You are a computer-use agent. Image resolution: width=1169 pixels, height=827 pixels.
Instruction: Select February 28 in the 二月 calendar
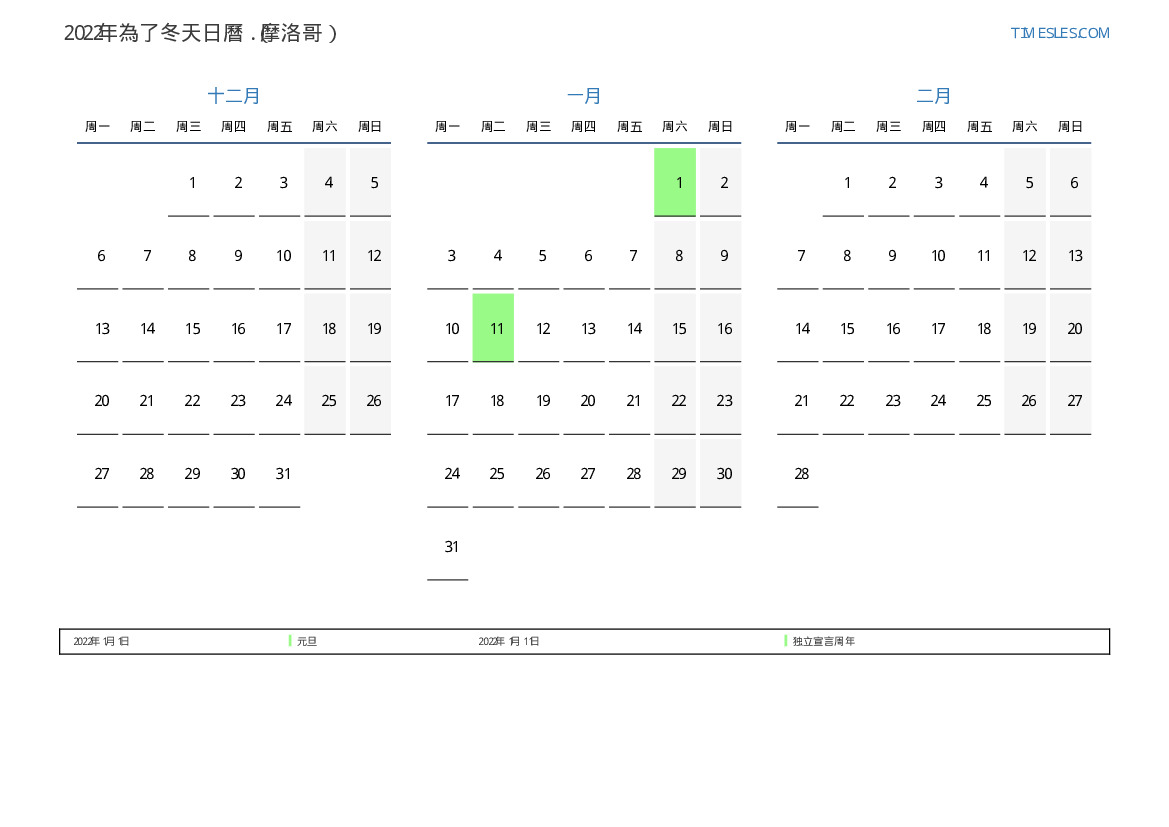click(x=801, y=474)
